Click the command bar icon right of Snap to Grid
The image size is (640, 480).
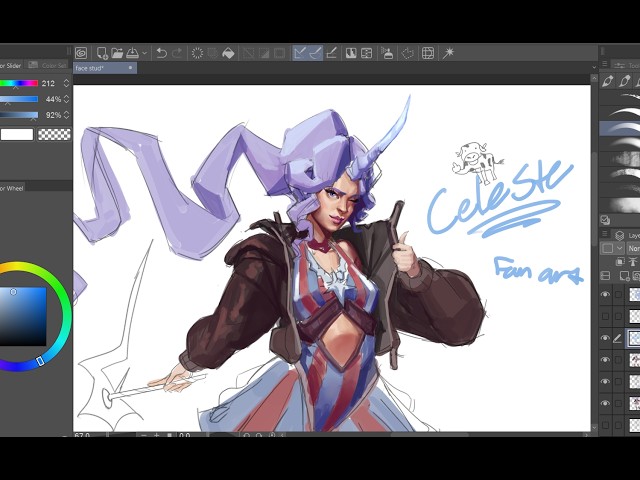click(351, 53)
